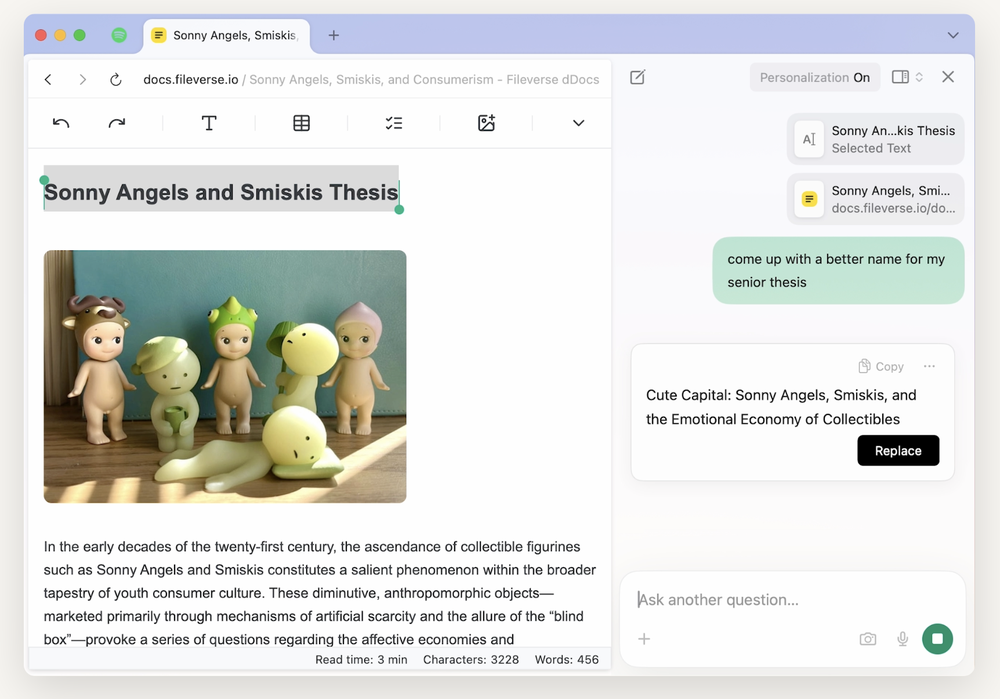Copy the suggested thesis title
Viewport: 1000px width, 699px height.
880,366
